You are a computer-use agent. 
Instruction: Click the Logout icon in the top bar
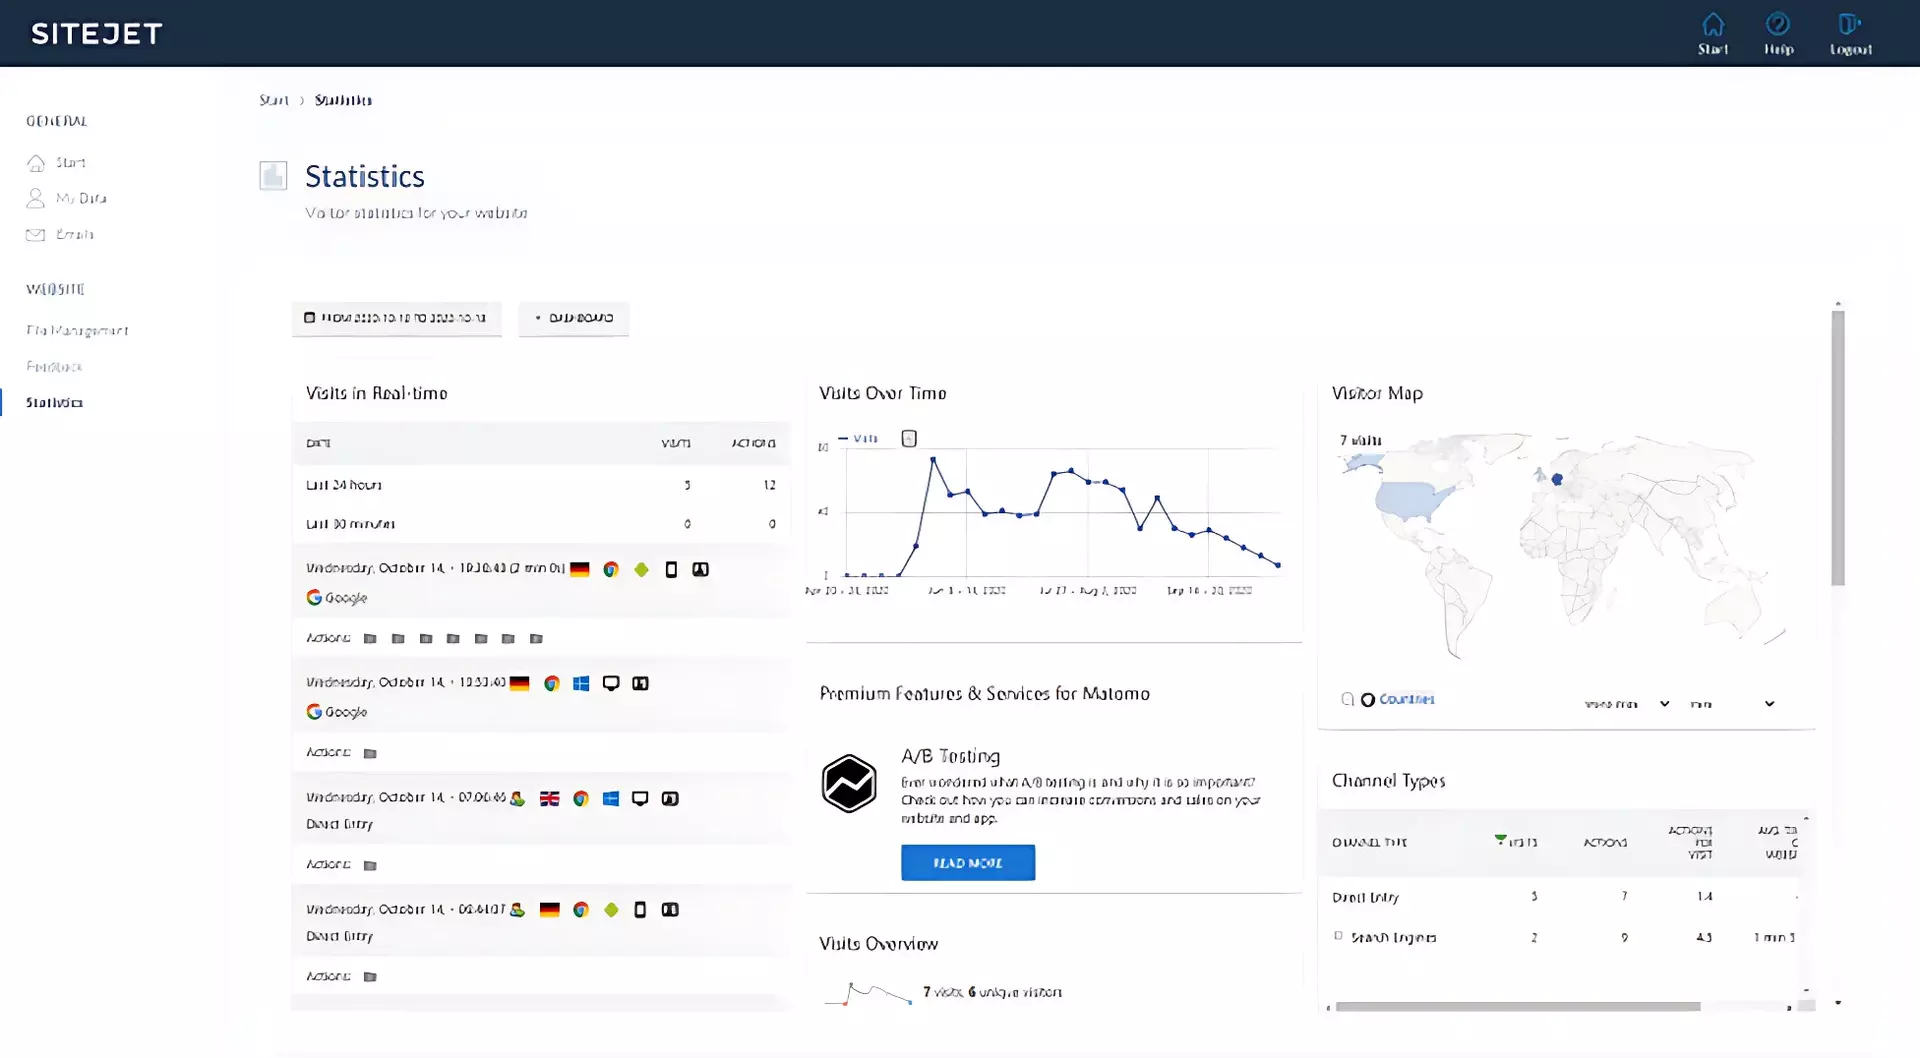(x=1849, y=24)
